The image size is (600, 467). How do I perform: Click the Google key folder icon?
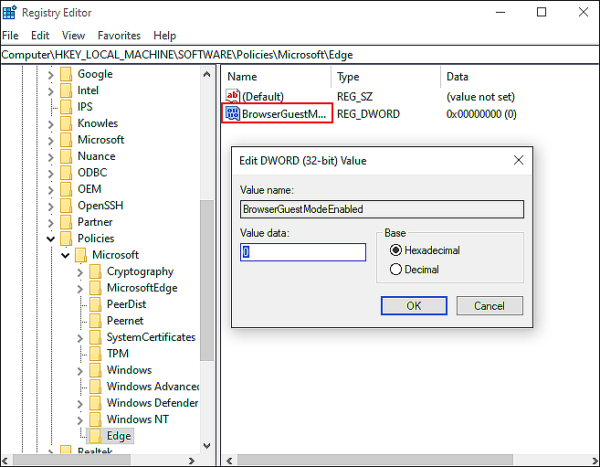(x=66, y=74)
